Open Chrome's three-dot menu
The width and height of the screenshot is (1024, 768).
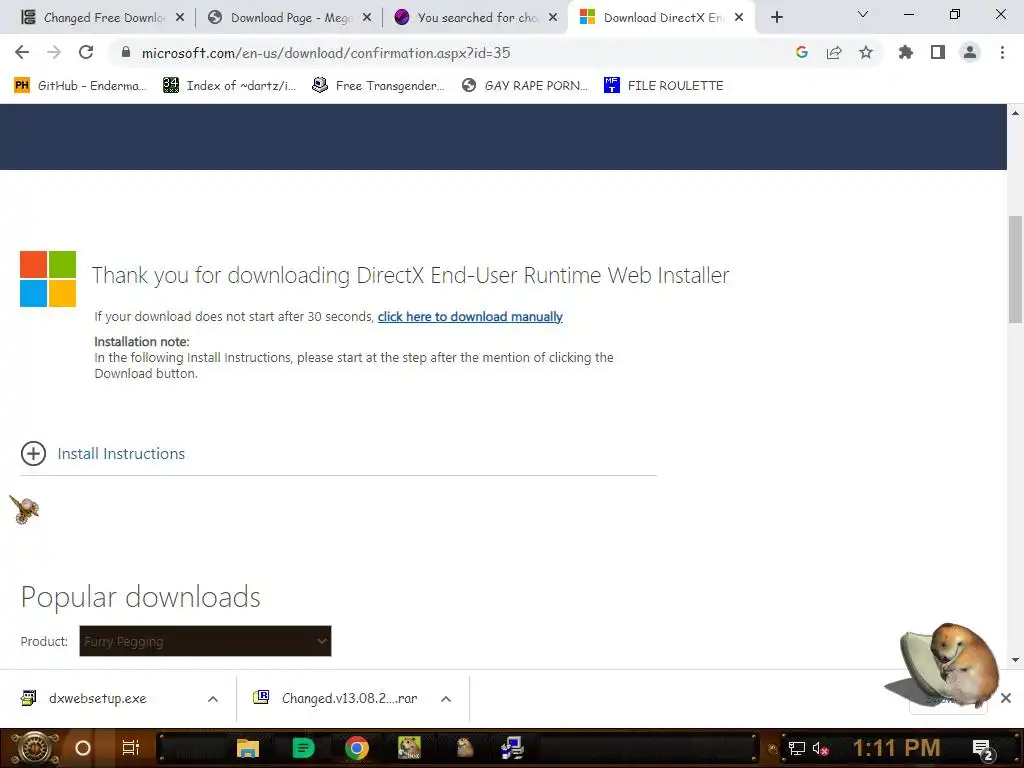(x=1002, y=52)
